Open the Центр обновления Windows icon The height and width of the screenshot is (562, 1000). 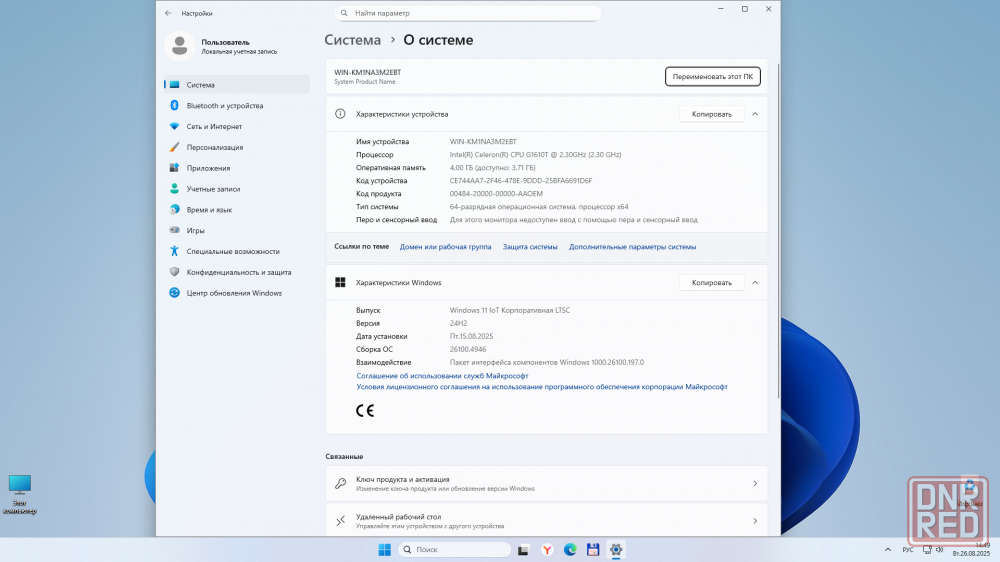(x=174, y=293)
